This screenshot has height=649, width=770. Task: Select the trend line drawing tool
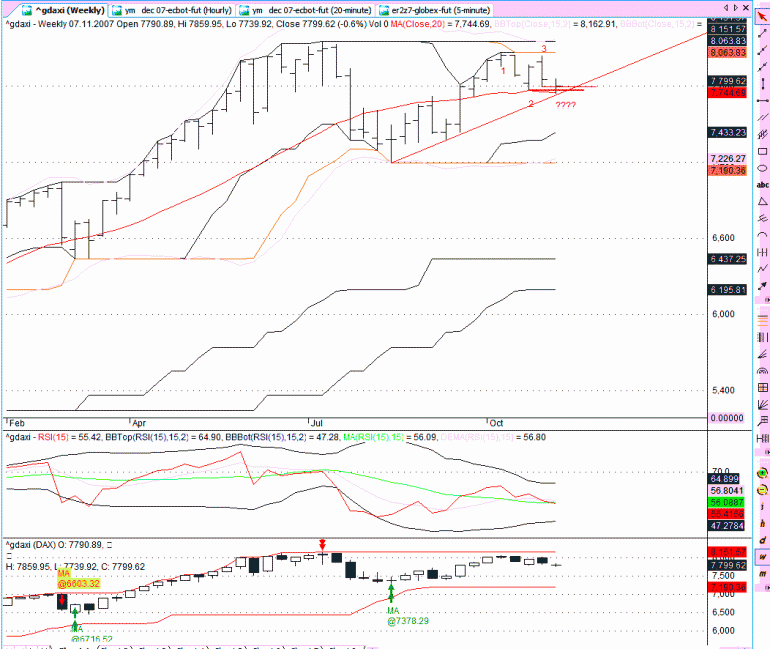[x=762, y=33]
